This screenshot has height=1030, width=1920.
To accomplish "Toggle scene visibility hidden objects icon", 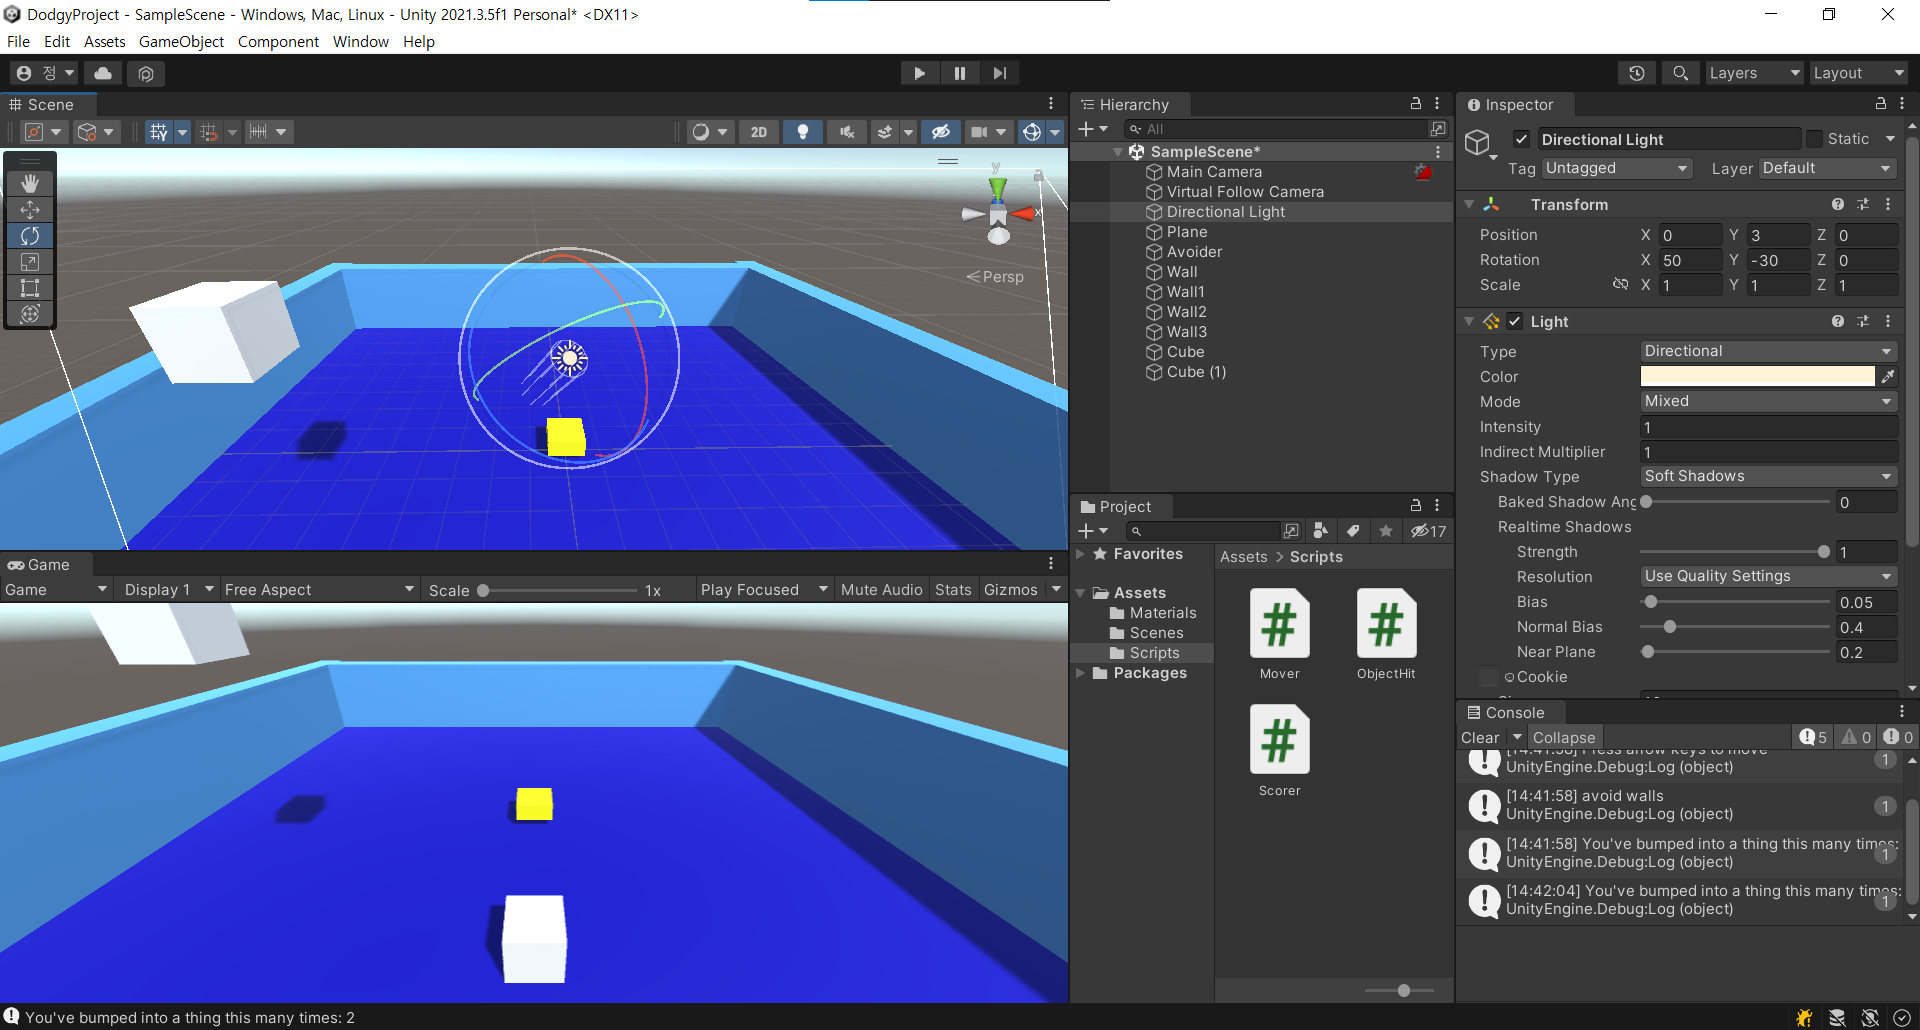I will tap(940, 132).
